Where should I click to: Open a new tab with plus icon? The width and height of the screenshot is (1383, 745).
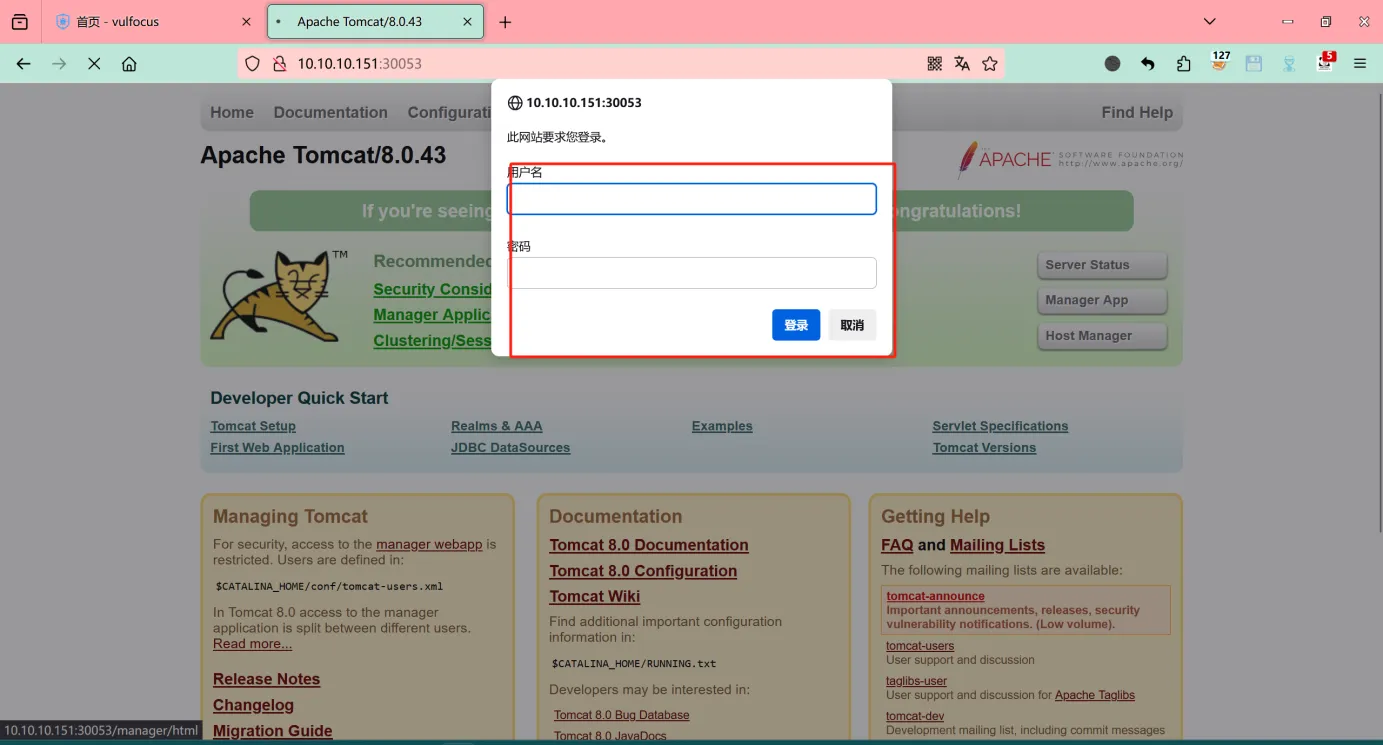pyautogui.click(x=505, y=22)
